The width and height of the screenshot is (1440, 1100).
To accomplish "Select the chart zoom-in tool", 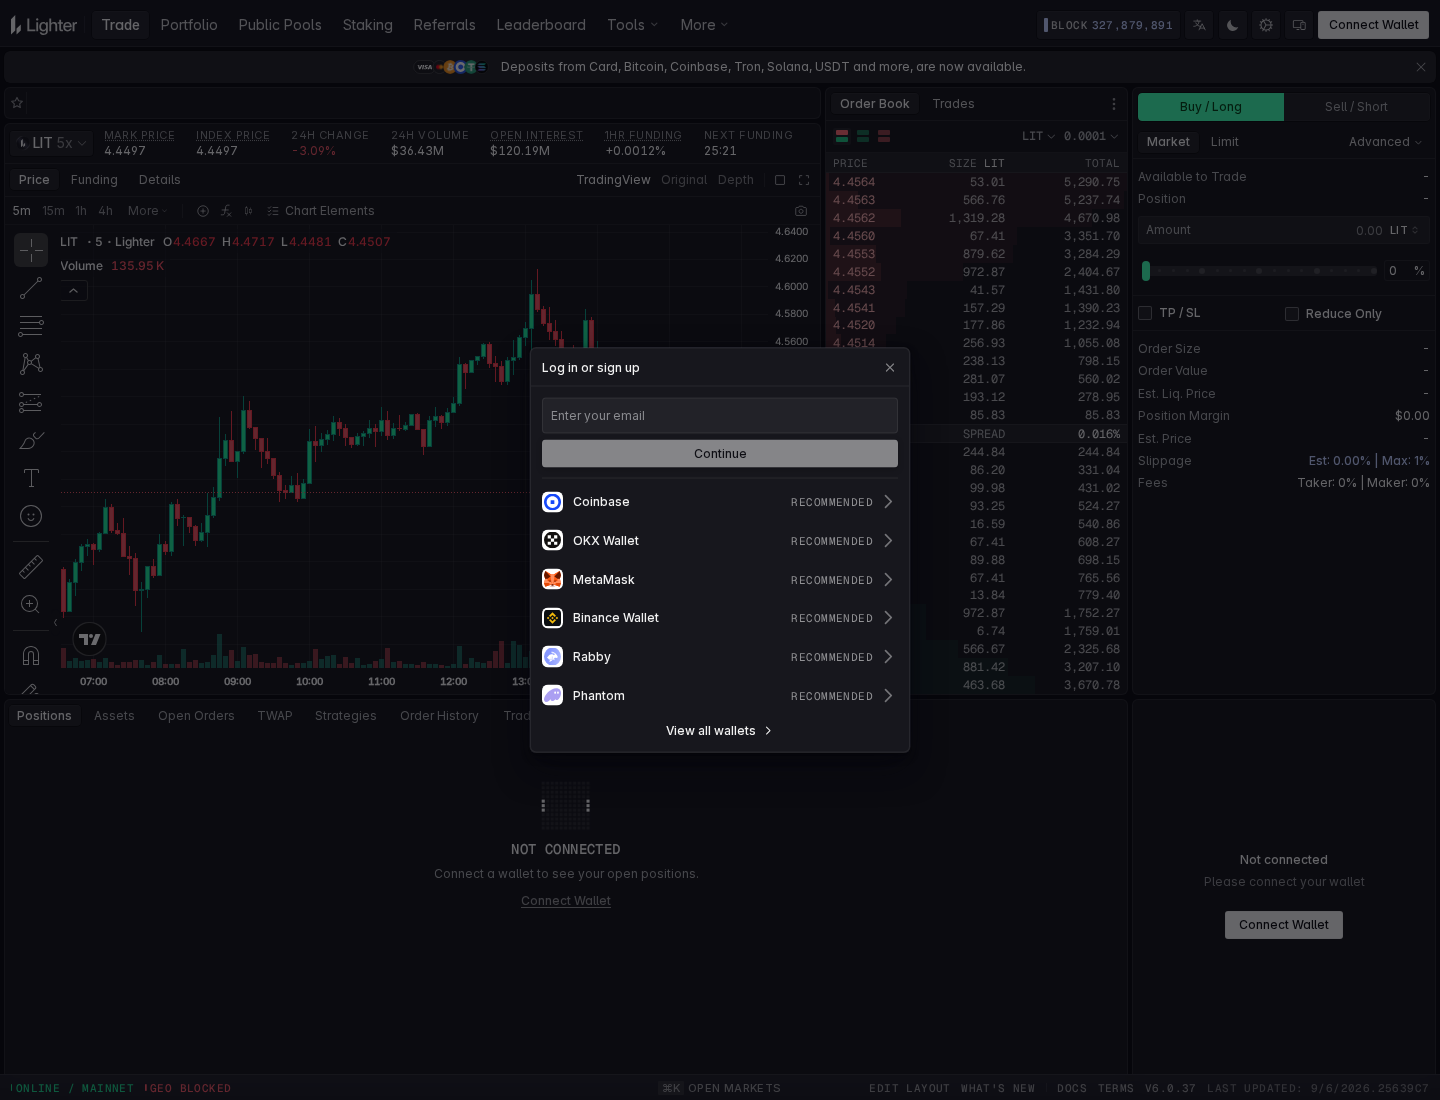I will point(31,604).
